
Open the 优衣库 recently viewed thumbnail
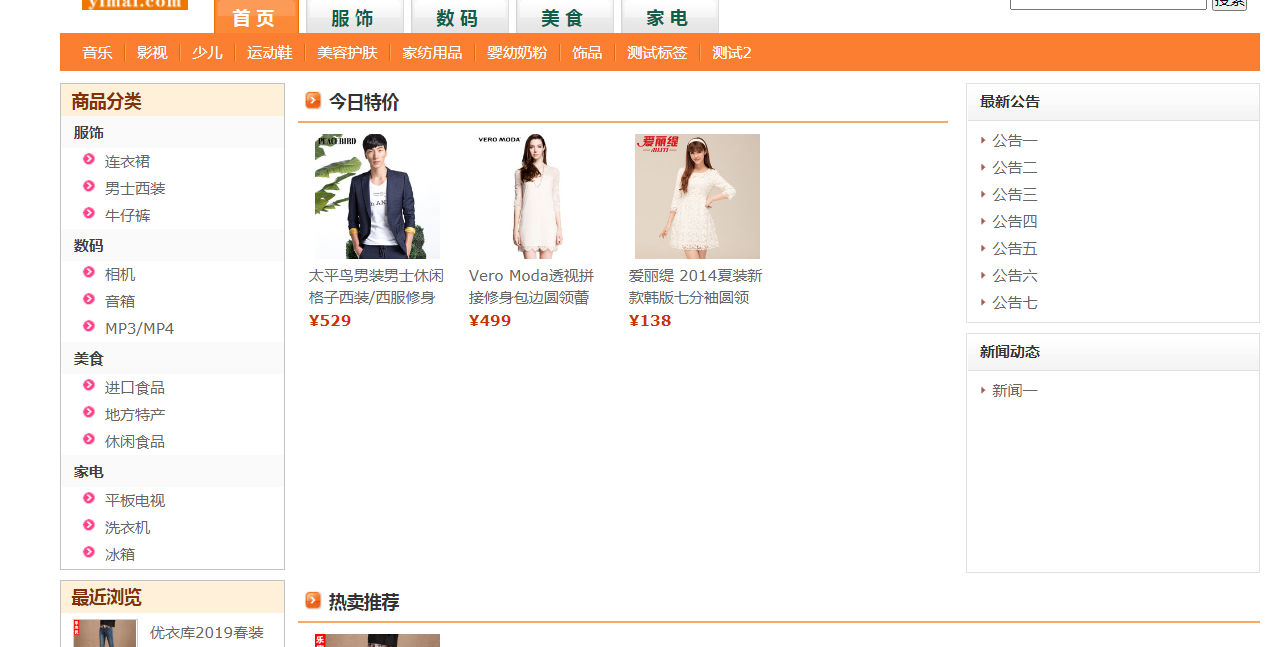click(x=105, y=633)
